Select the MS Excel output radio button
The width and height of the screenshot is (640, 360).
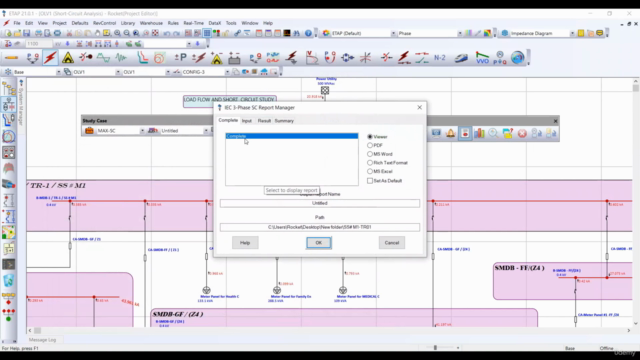click(x=370, y=171)
